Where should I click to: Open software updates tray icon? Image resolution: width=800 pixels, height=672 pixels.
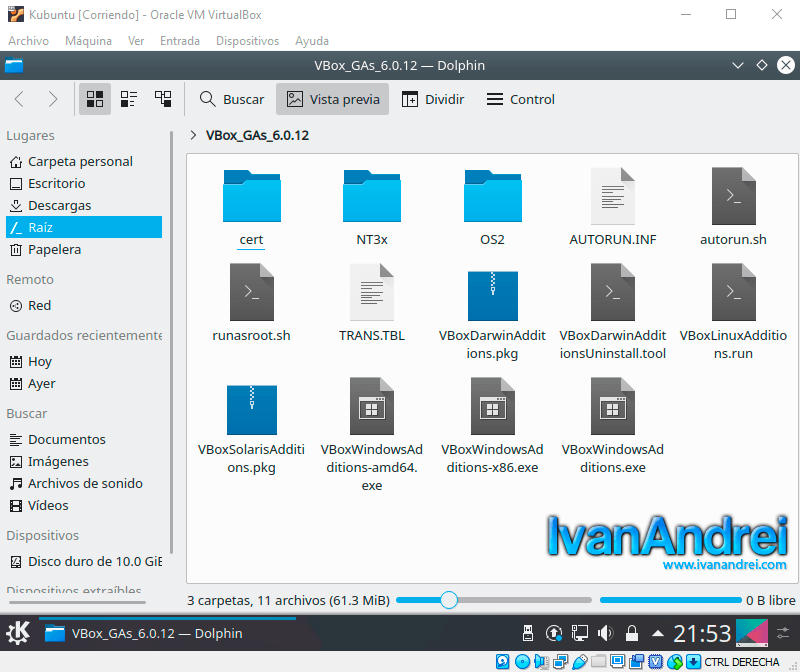click(554, 633)
